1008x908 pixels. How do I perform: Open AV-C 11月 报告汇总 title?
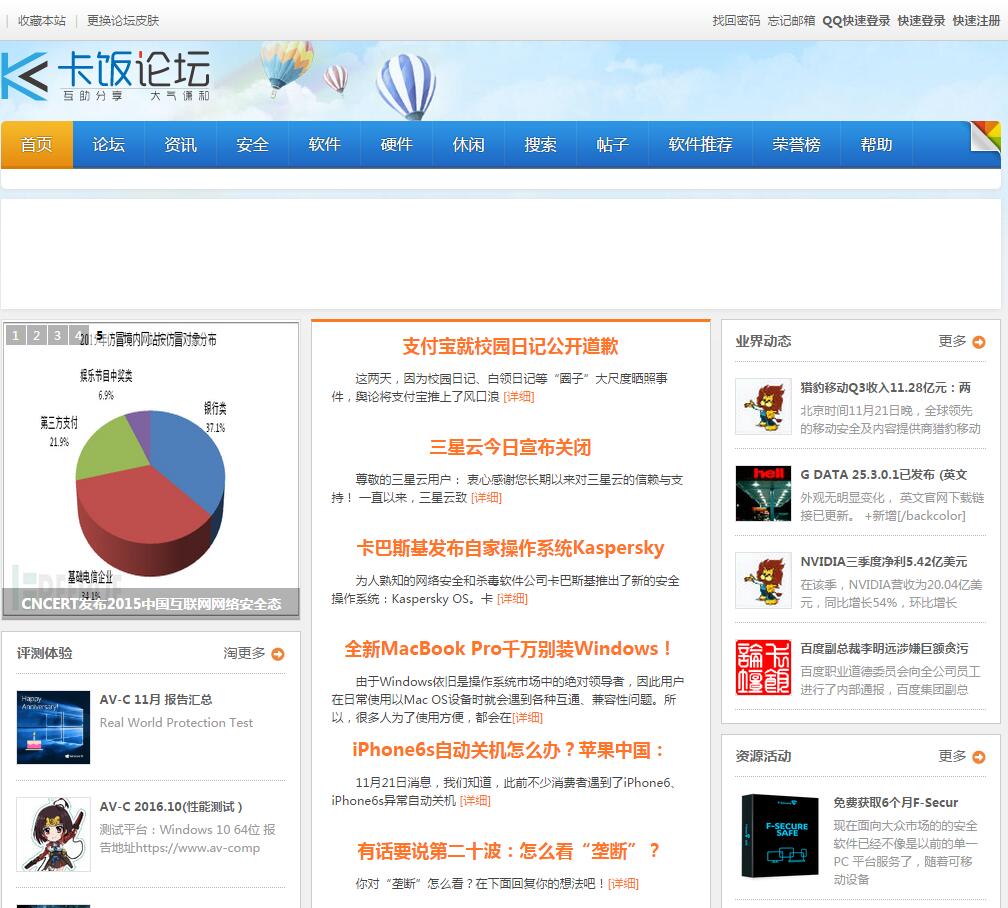(x=156, y=700)
